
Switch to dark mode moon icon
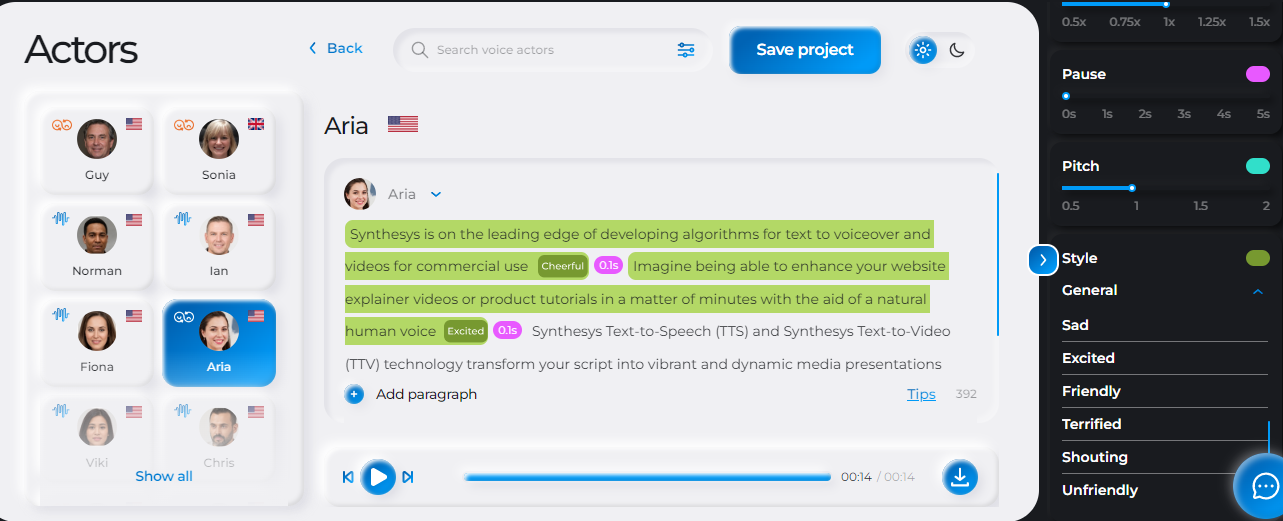click(x=957, y=50)
